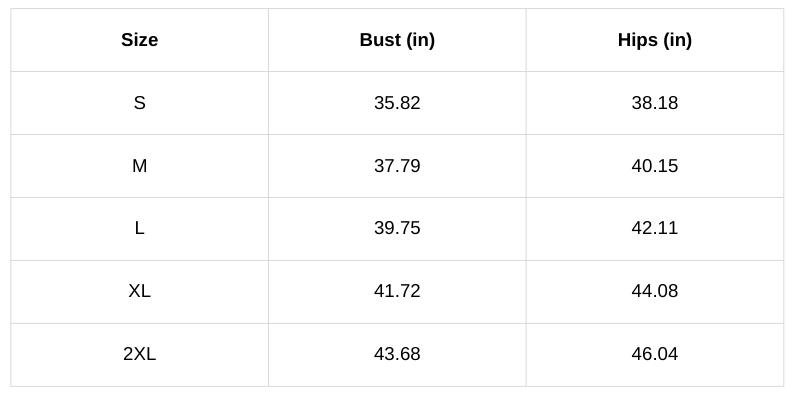Viewport: 800px width, 400px height.
Task: Click bust value 41.72
Action: click(x=397, y=291)
